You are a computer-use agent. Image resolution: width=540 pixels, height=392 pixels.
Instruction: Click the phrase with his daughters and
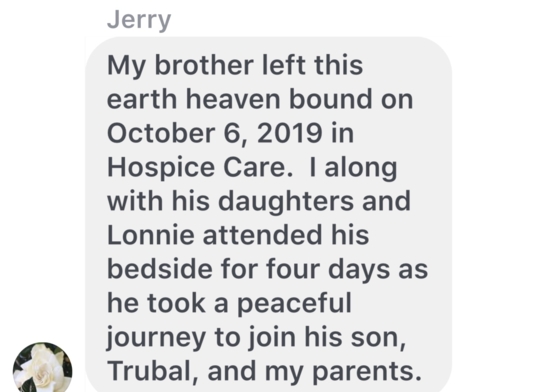[259, 202]
